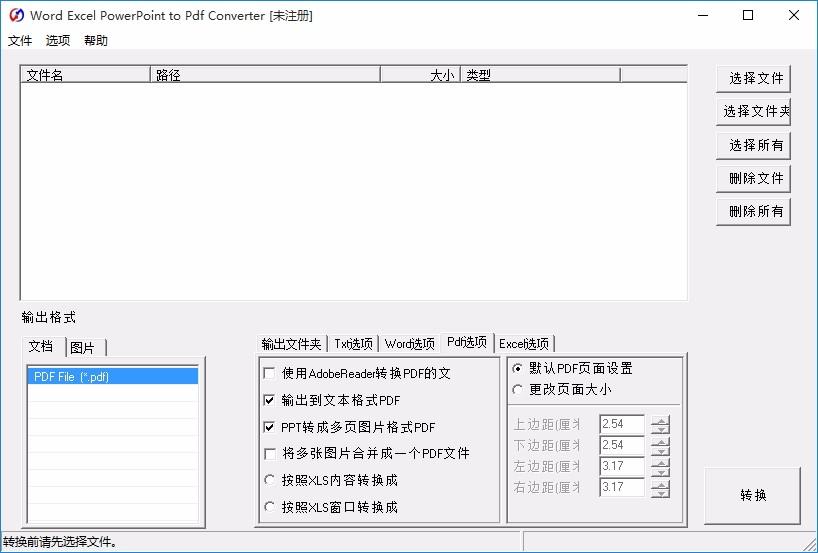Click the 下边距 value field
Viewport: 818px width, 553px height.
click(x=622, y=445)
